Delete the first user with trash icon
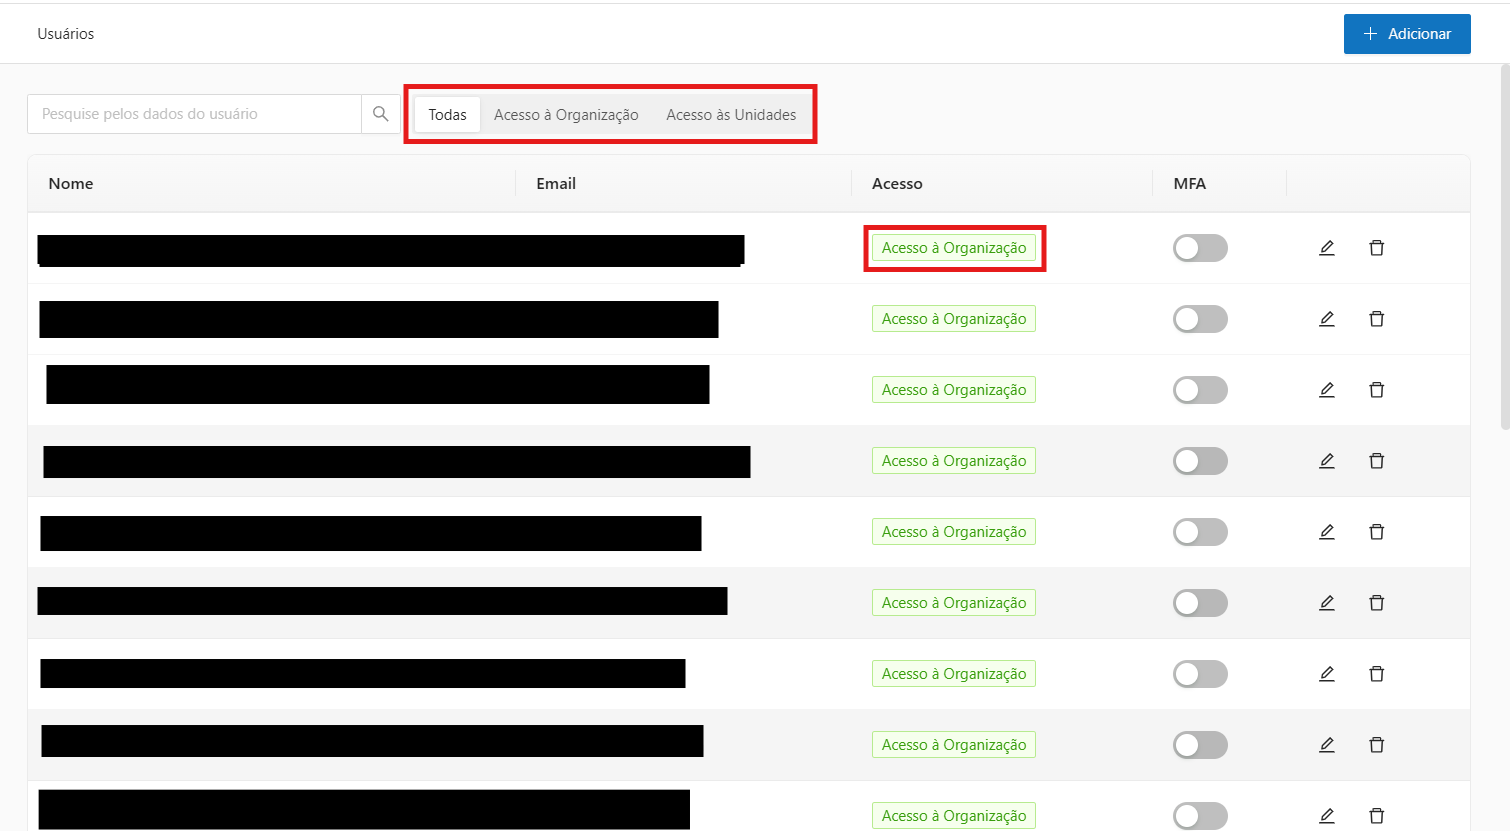Screen dimensions: 1510x831 tap(1376, 248)
